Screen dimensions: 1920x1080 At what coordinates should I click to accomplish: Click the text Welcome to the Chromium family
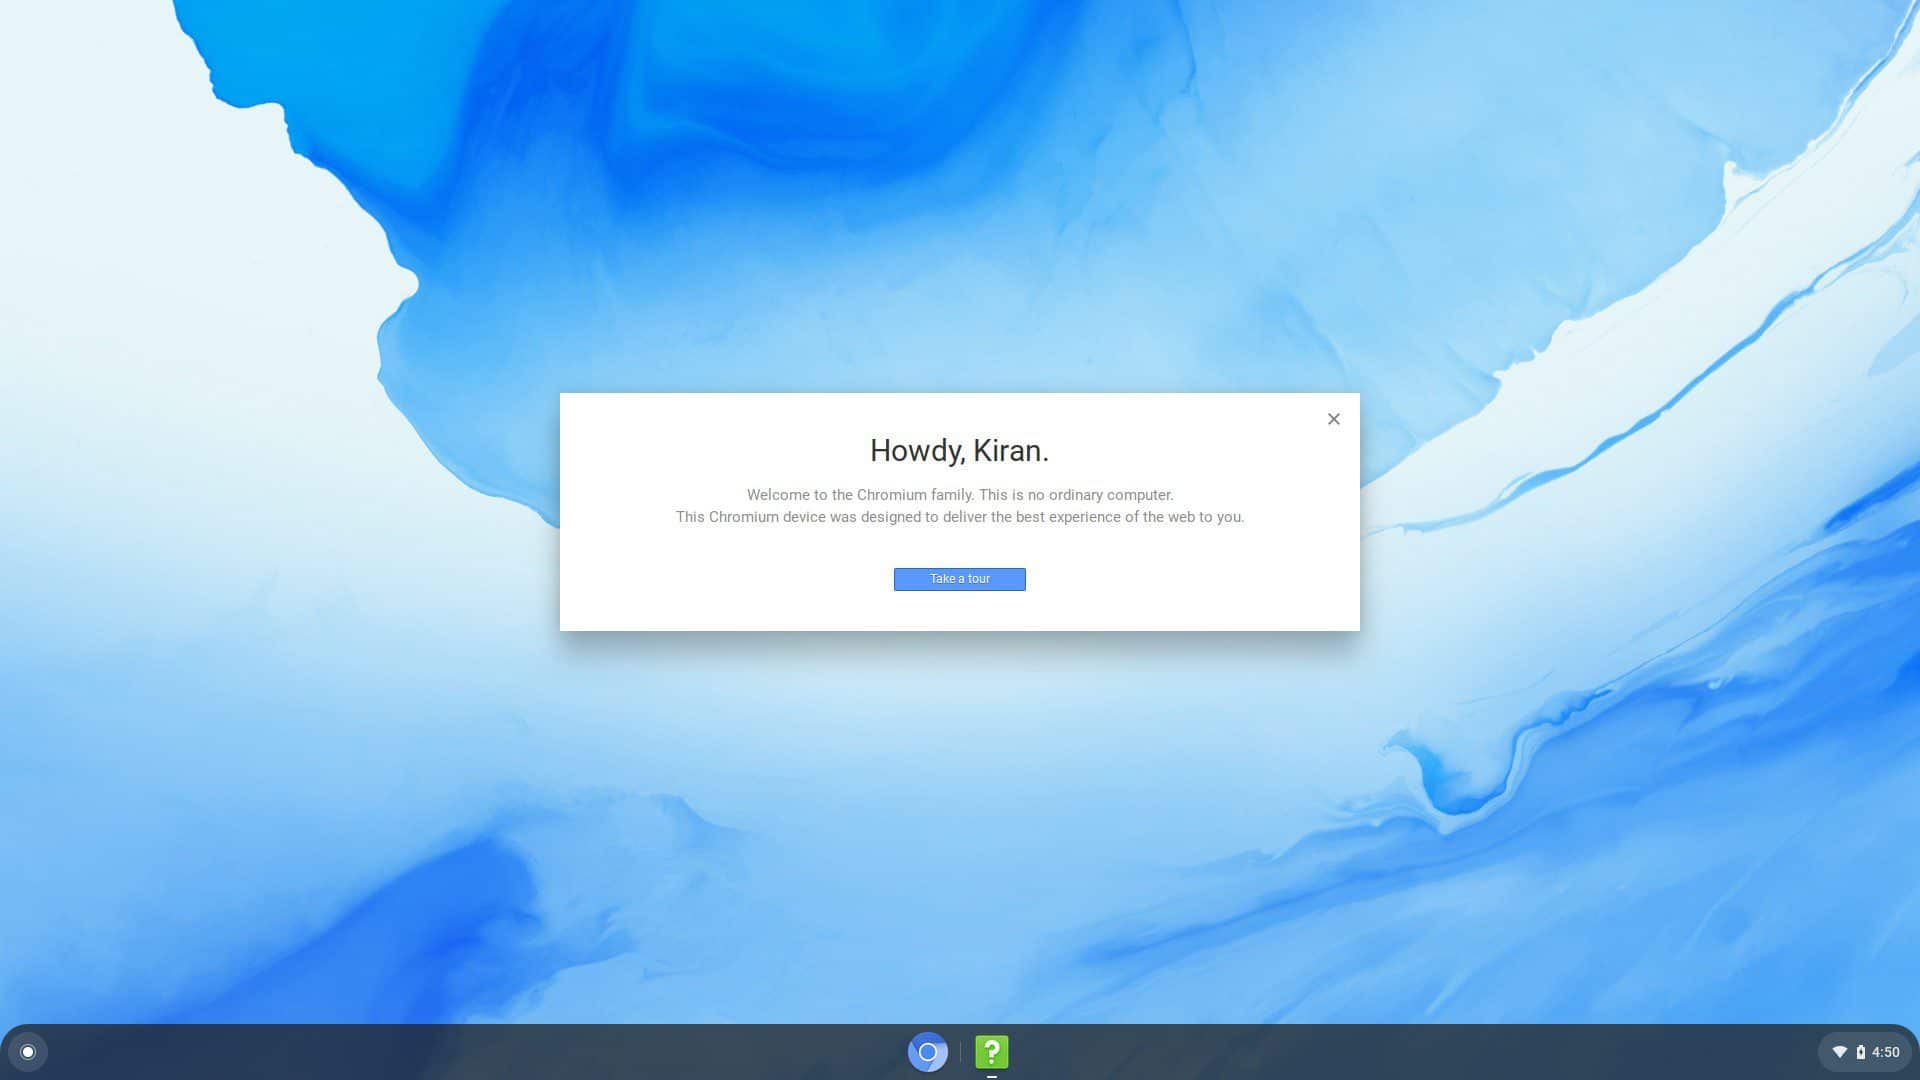[860, 495]
